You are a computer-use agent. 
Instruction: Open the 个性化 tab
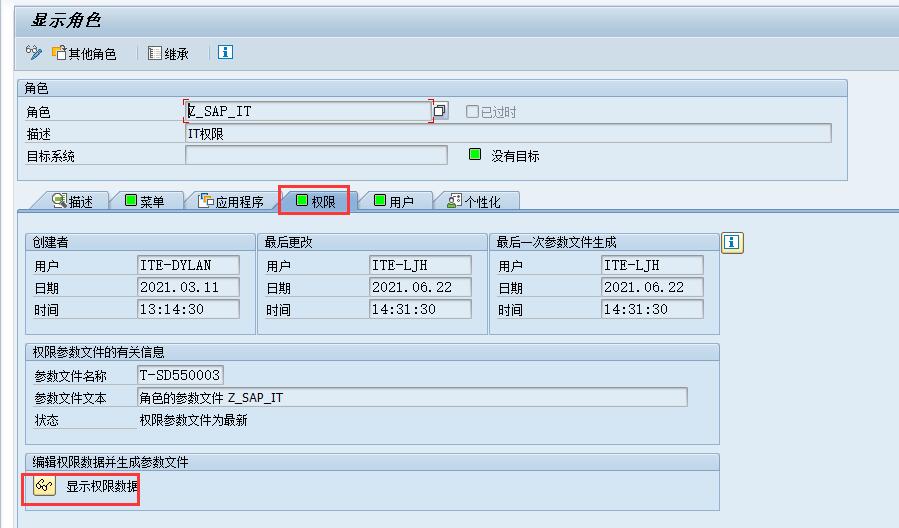474,201
